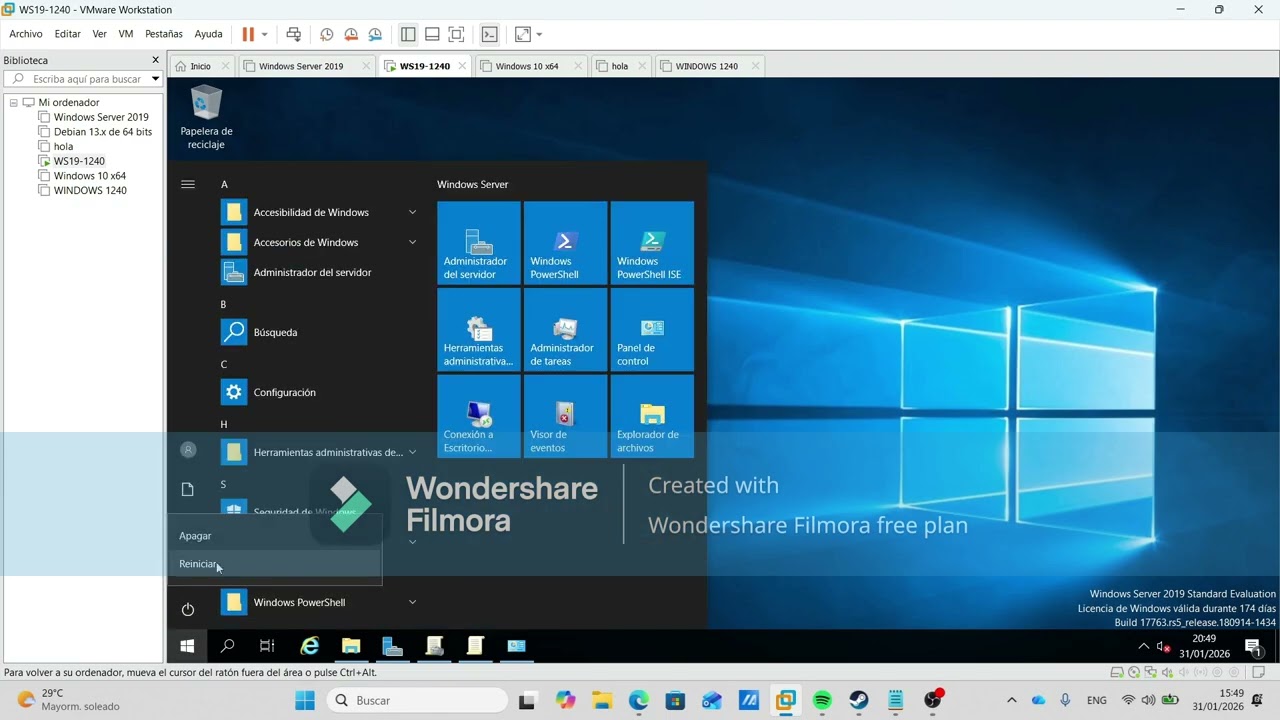Open stretch options dropdown arrow
Screen dimensions: 1280x720
(539, 34)
